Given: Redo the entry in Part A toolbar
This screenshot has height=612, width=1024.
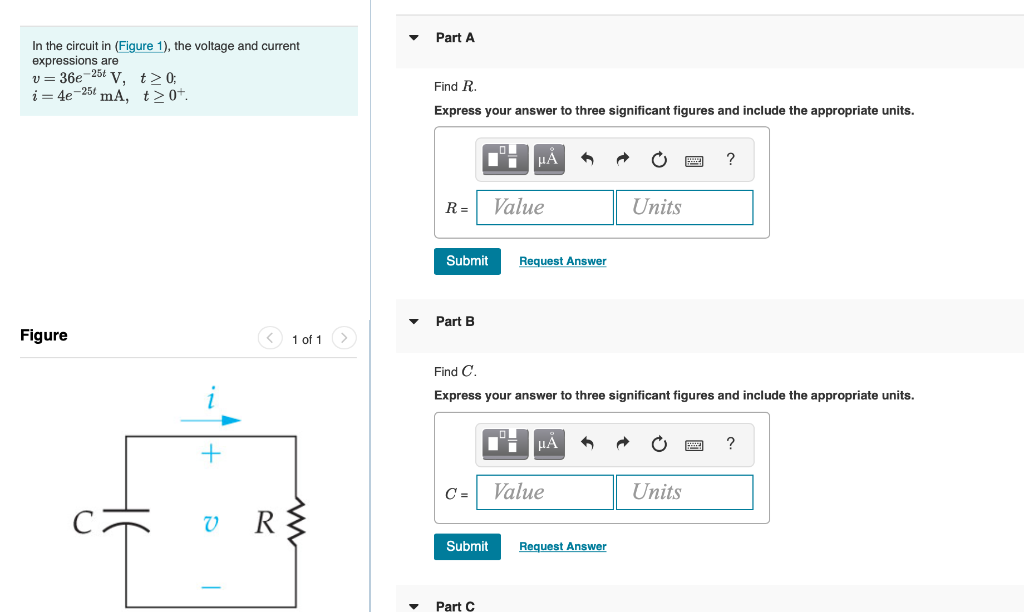Looking at the screenshot, I should tap(622, 160).
